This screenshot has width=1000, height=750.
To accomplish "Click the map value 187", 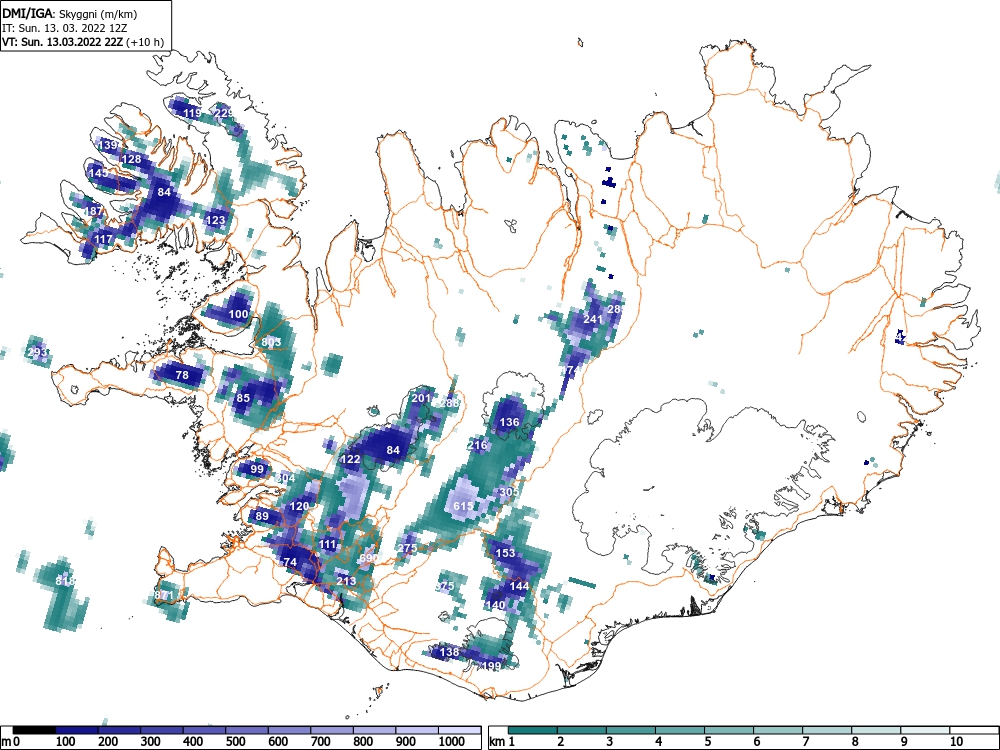I will click(x=94, y=211).
